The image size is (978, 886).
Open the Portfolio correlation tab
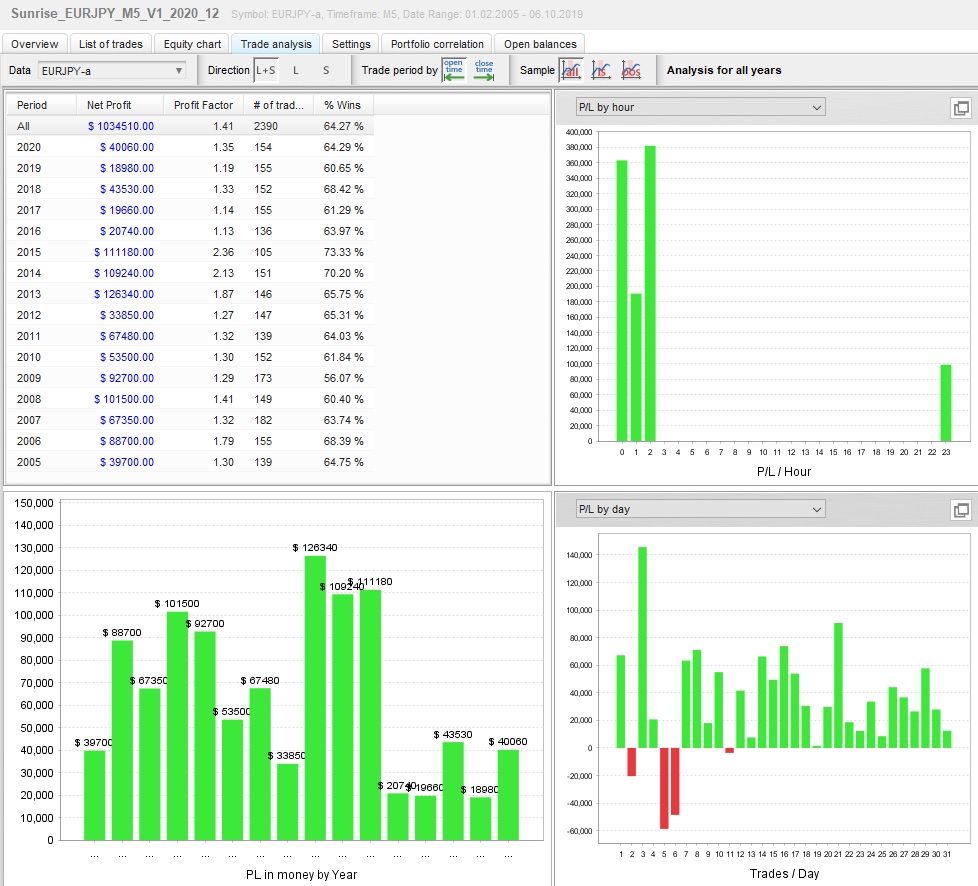coord(438,44)
